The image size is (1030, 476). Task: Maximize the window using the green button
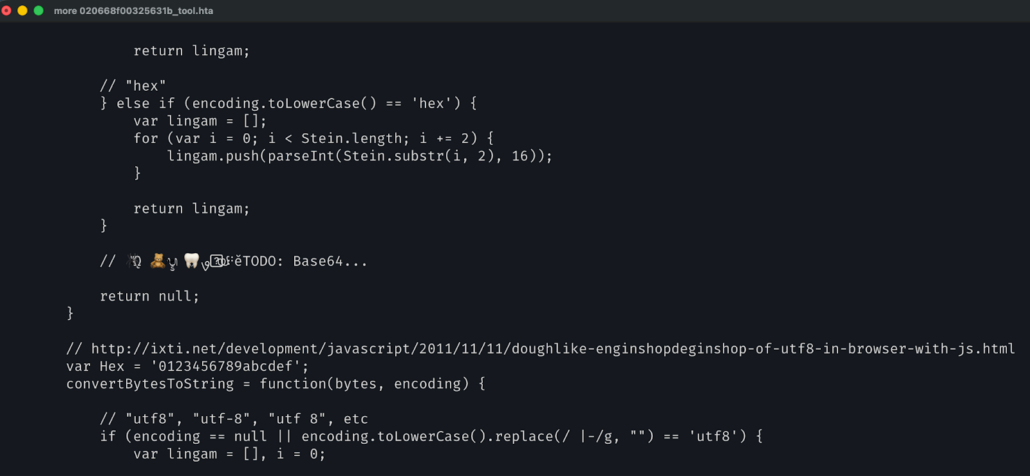[x=39, y=11]
